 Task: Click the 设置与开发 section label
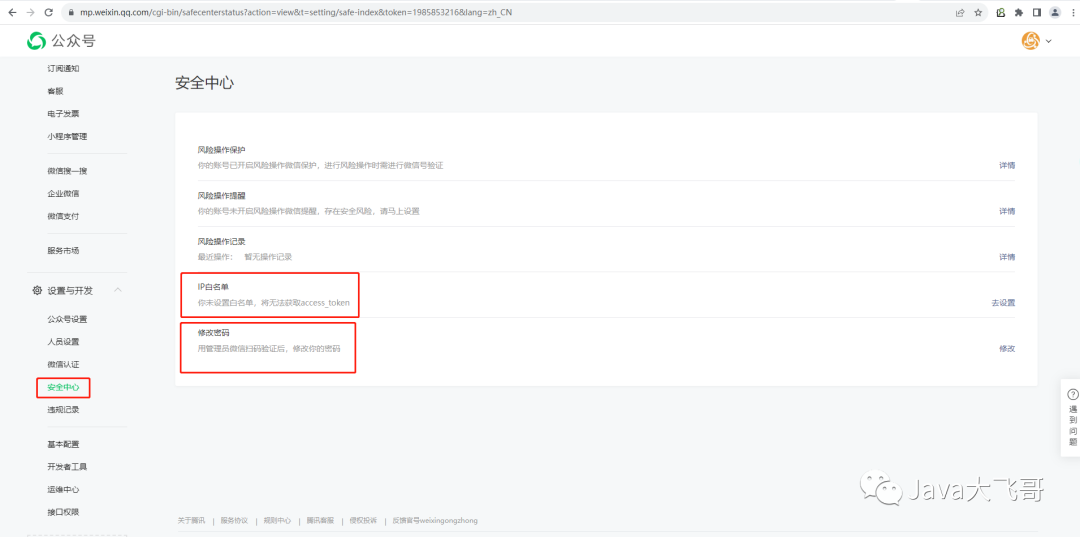[70, 291]
